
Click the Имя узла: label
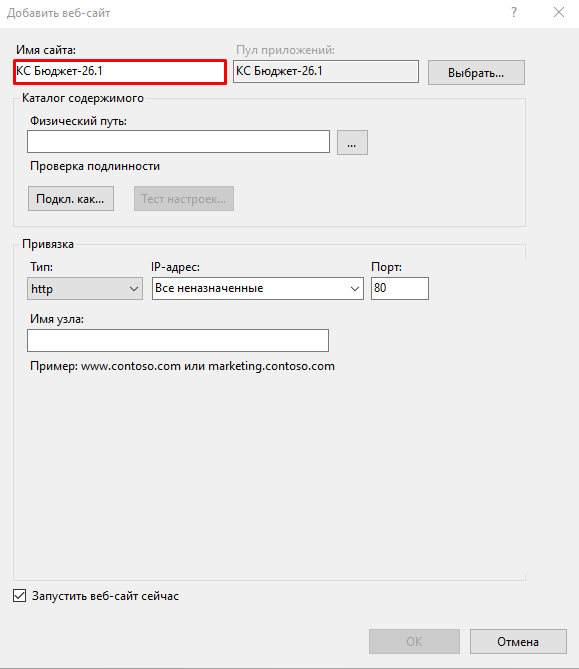tap(57, 319)
